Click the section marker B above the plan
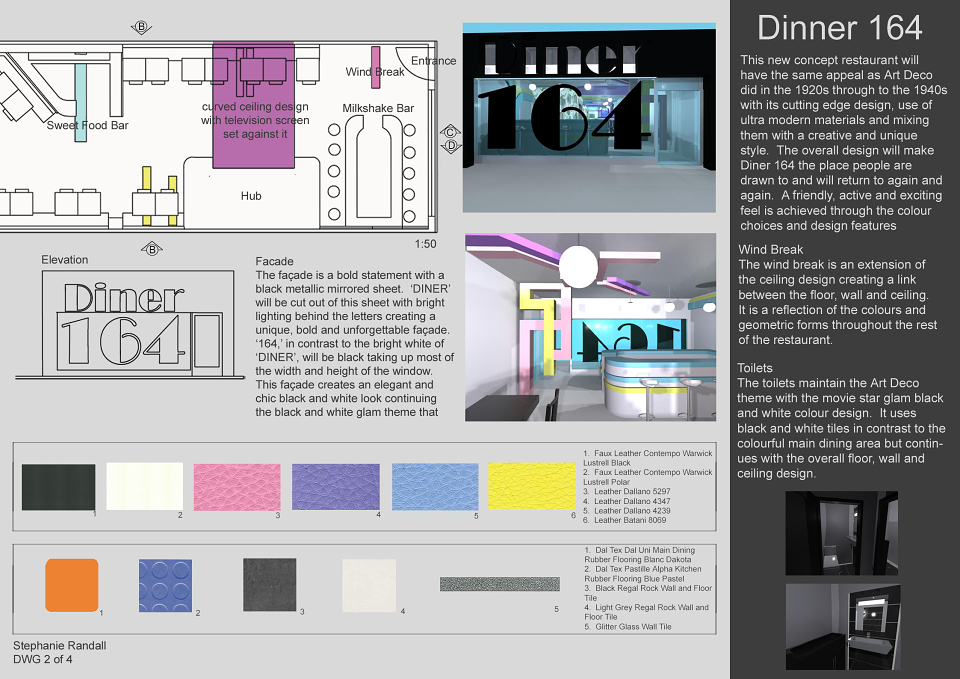The height and width of the screenshot is (679, 960). point(141,27)
